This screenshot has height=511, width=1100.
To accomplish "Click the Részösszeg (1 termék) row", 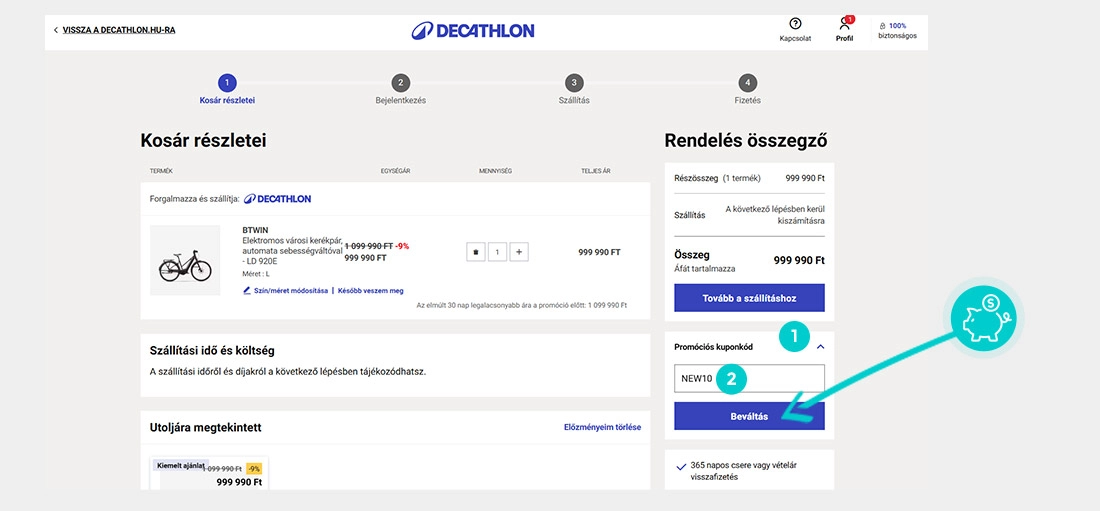I will [749, 178].
